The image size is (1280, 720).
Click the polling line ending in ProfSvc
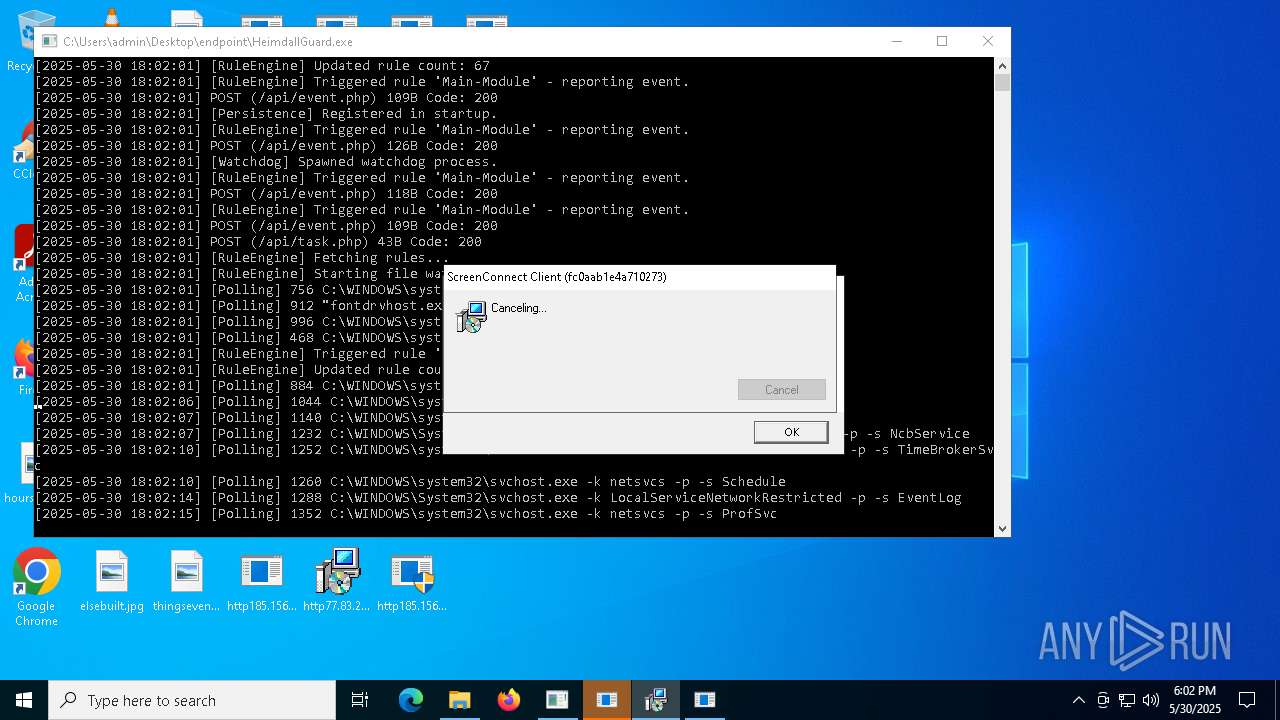[x=406, y=513]
